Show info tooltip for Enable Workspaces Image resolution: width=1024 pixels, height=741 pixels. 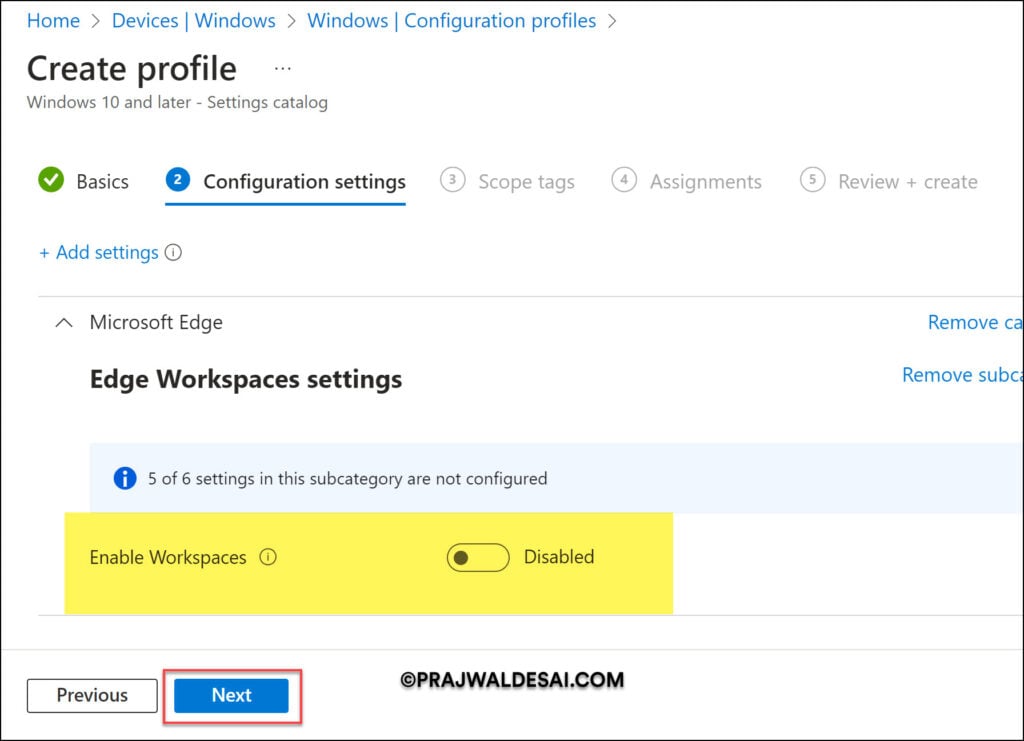(x=268, y=557)
